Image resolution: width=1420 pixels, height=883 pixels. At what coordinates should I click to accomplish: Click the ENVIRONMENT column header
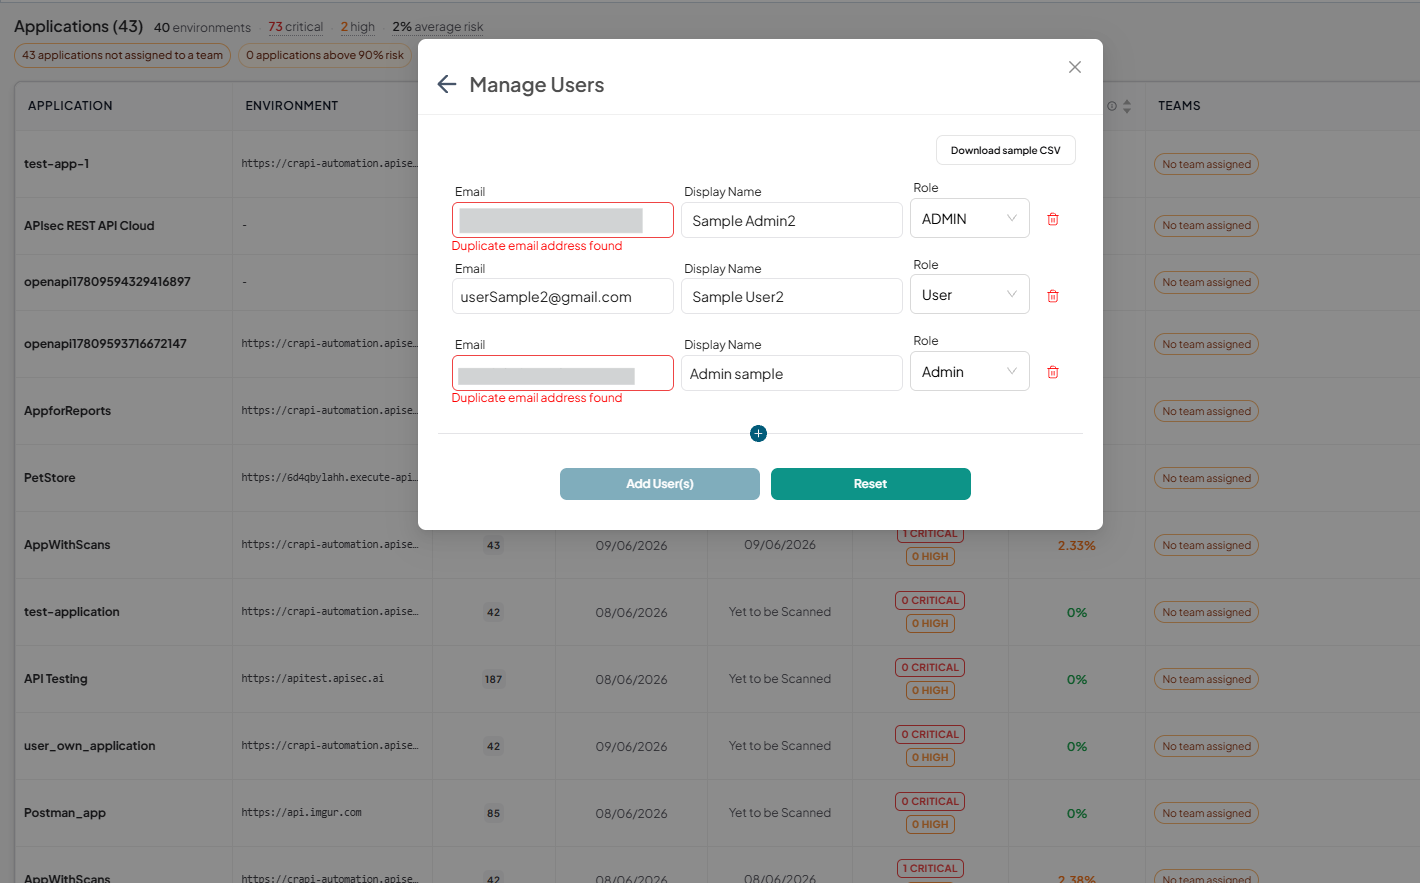292,106
